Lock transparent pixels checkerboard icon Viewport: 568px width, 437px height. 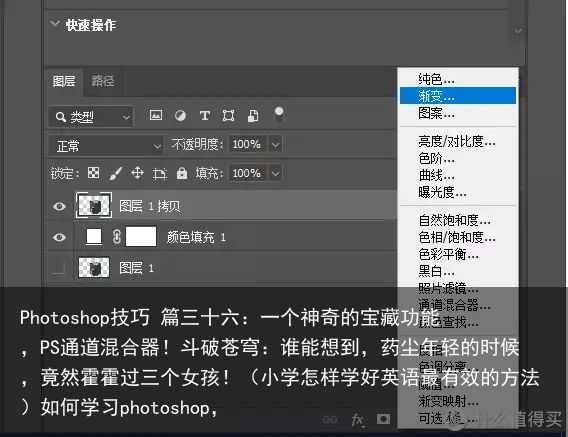pyautogui.click(x=93, y=172)
